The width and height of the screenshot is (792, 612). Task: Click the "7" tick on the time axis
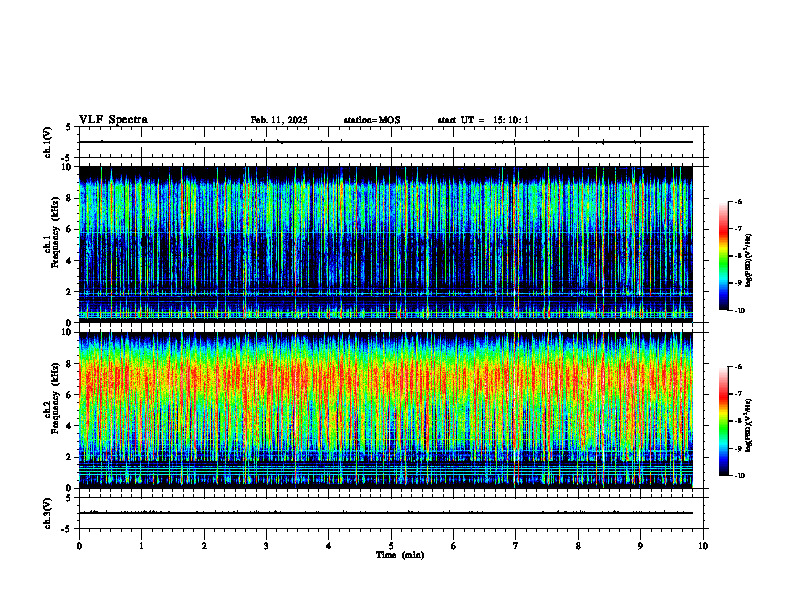click(516, 546)
